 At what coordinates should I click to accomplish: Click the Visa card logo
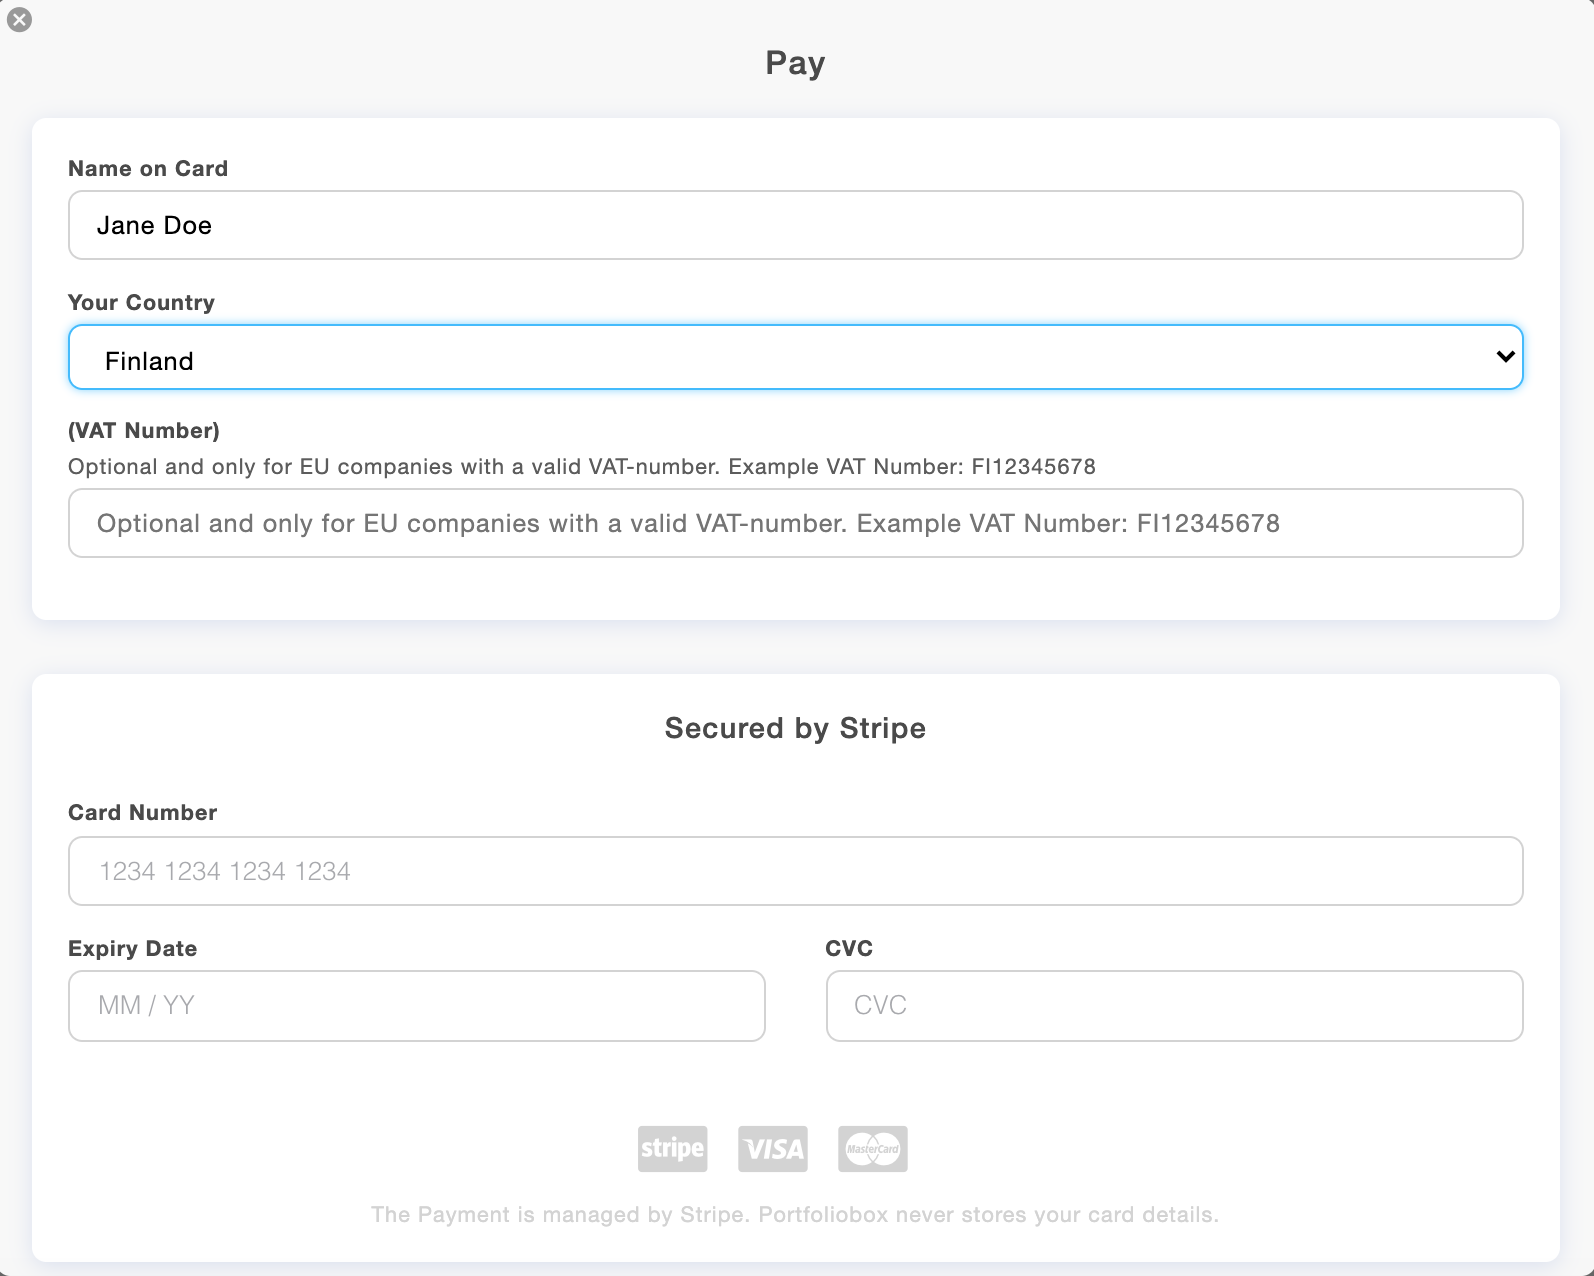click(x=773, y=1148)
